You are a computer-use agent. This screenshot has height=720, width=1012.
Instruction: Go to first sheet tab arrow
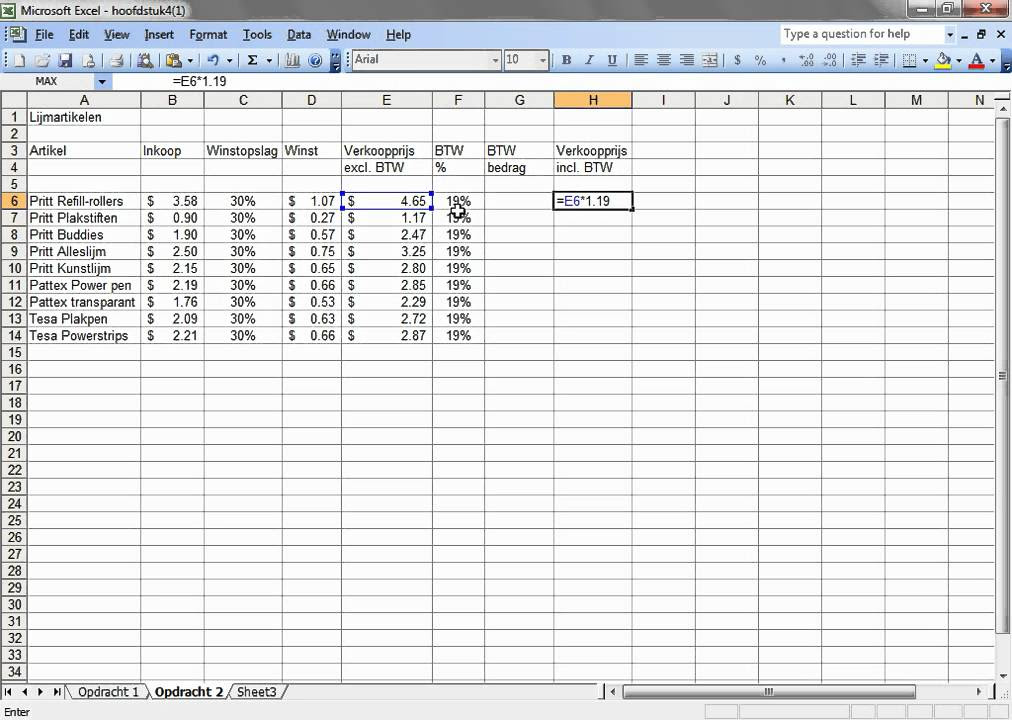(8, 692)
